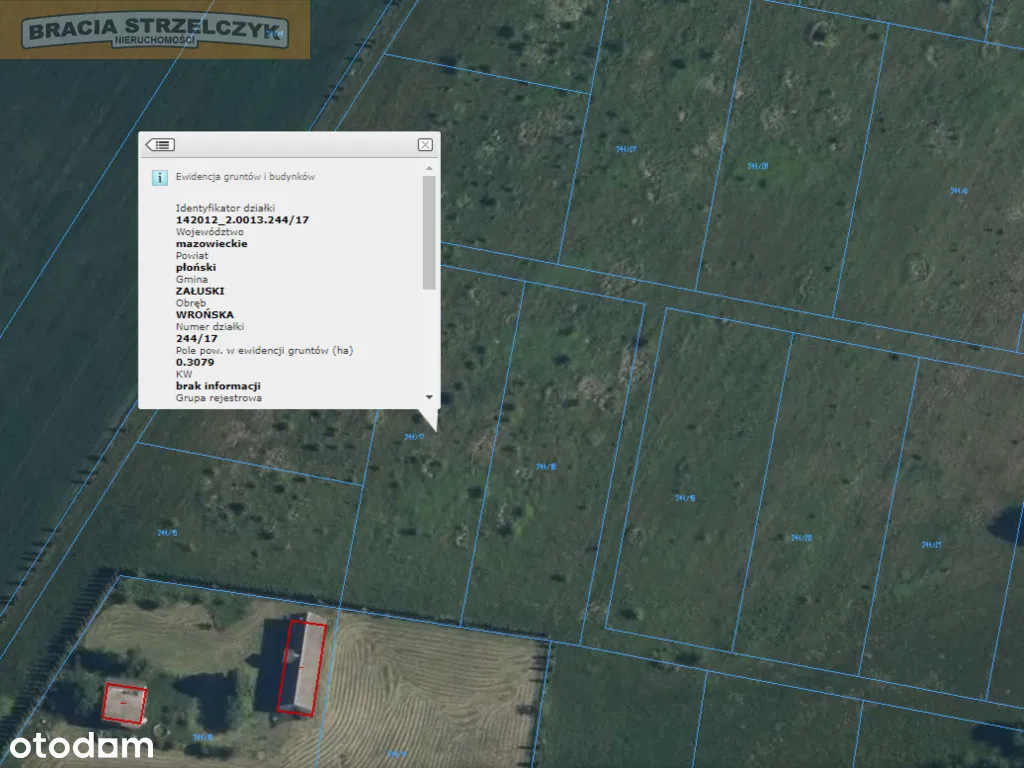Select parcel labeled 244/19 on map

tap(685, 497)
